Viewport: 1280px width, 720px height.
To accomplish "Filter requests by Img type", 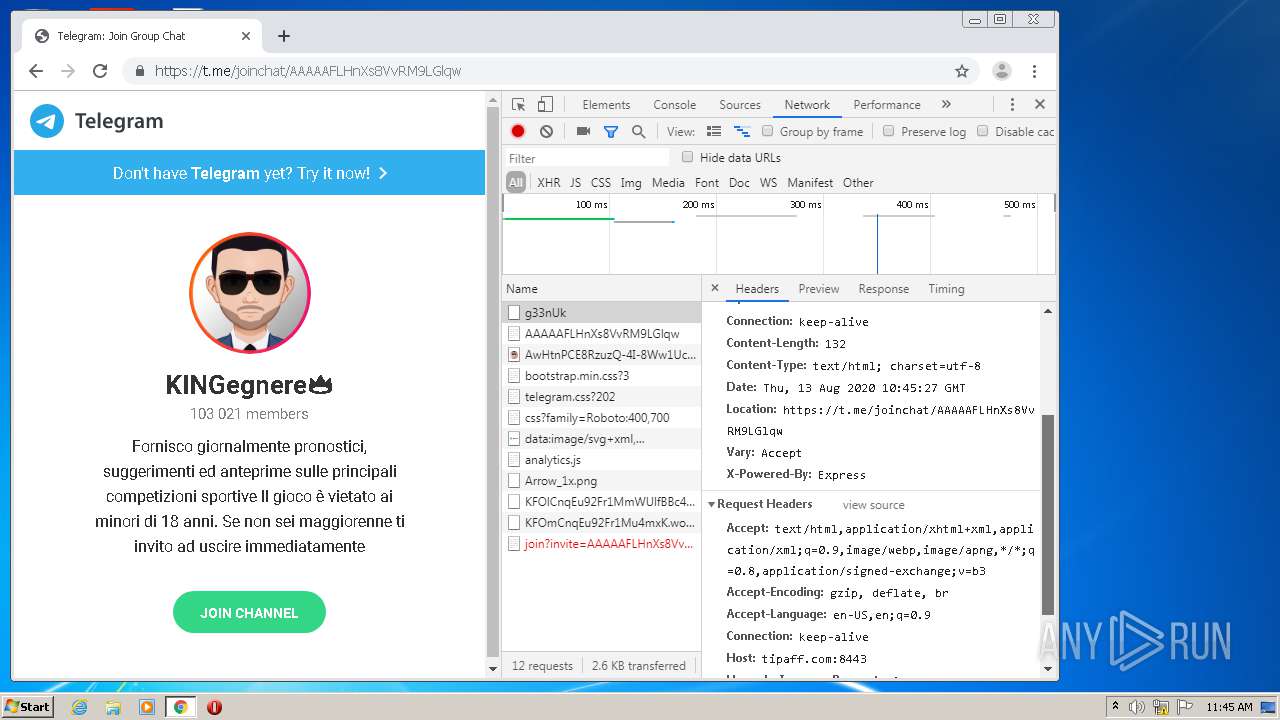I will click(631, 182).
